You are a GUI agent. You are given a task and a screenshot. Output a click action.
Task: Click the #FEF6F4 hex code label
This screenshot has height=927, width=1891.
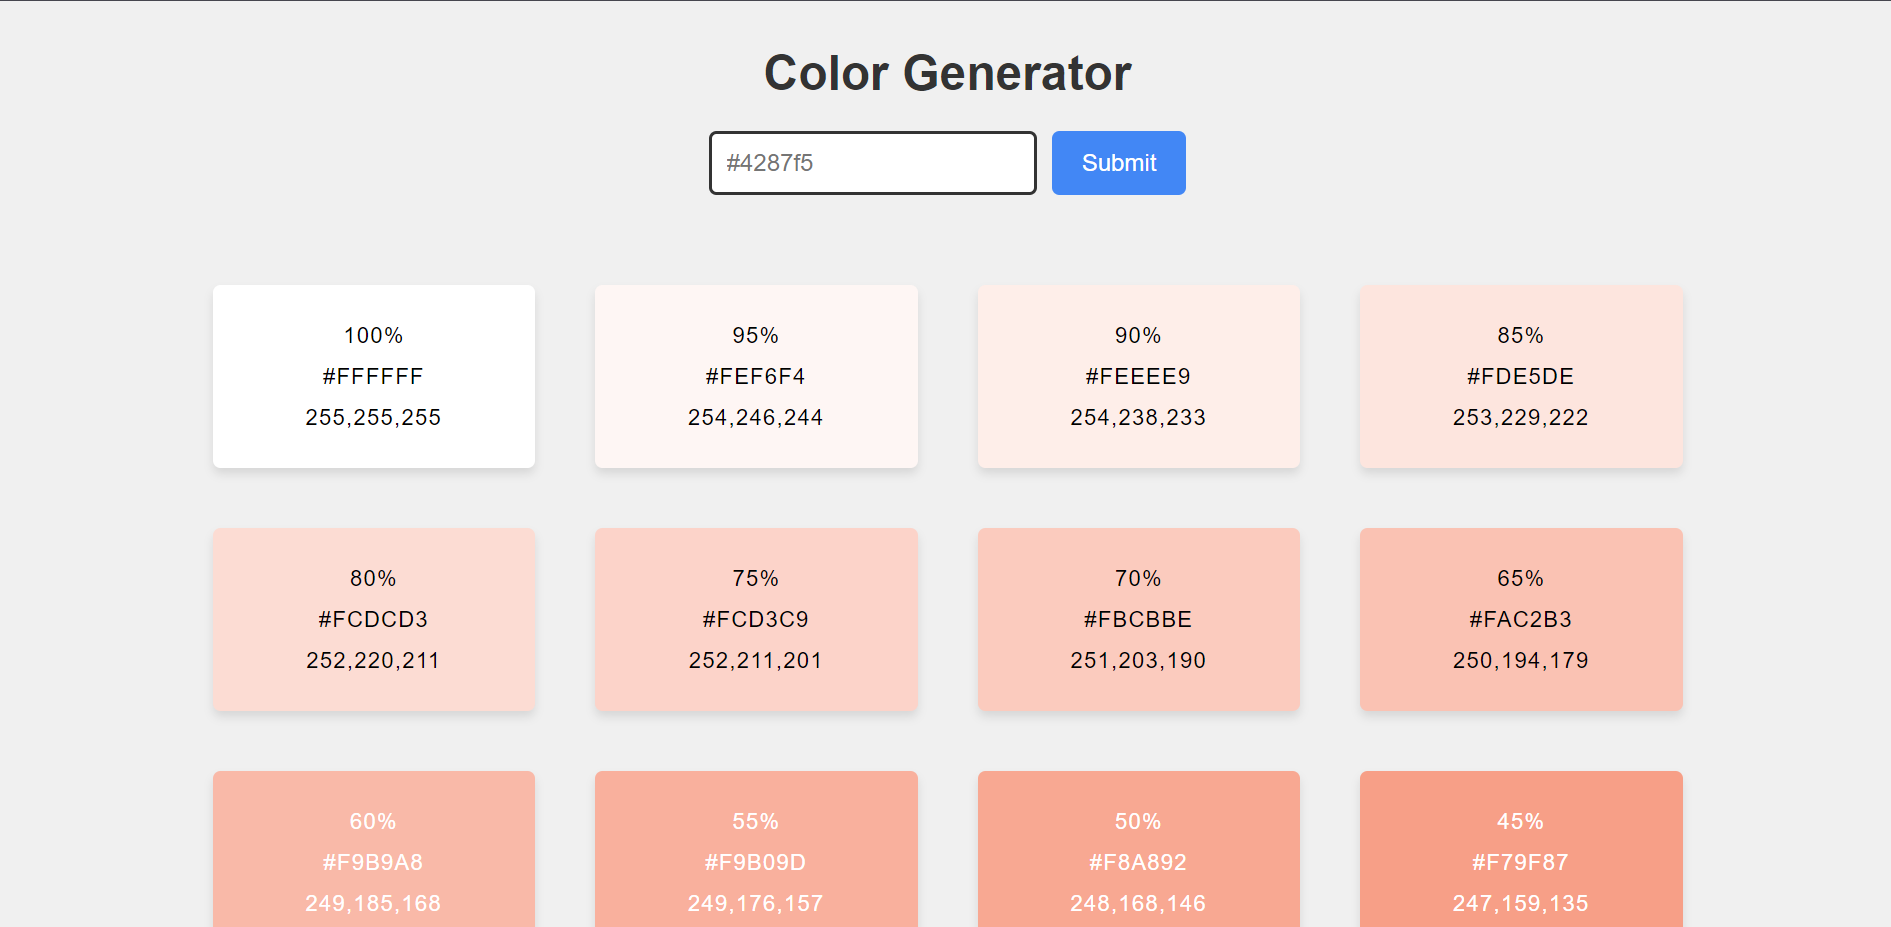[x=755, y=377]
